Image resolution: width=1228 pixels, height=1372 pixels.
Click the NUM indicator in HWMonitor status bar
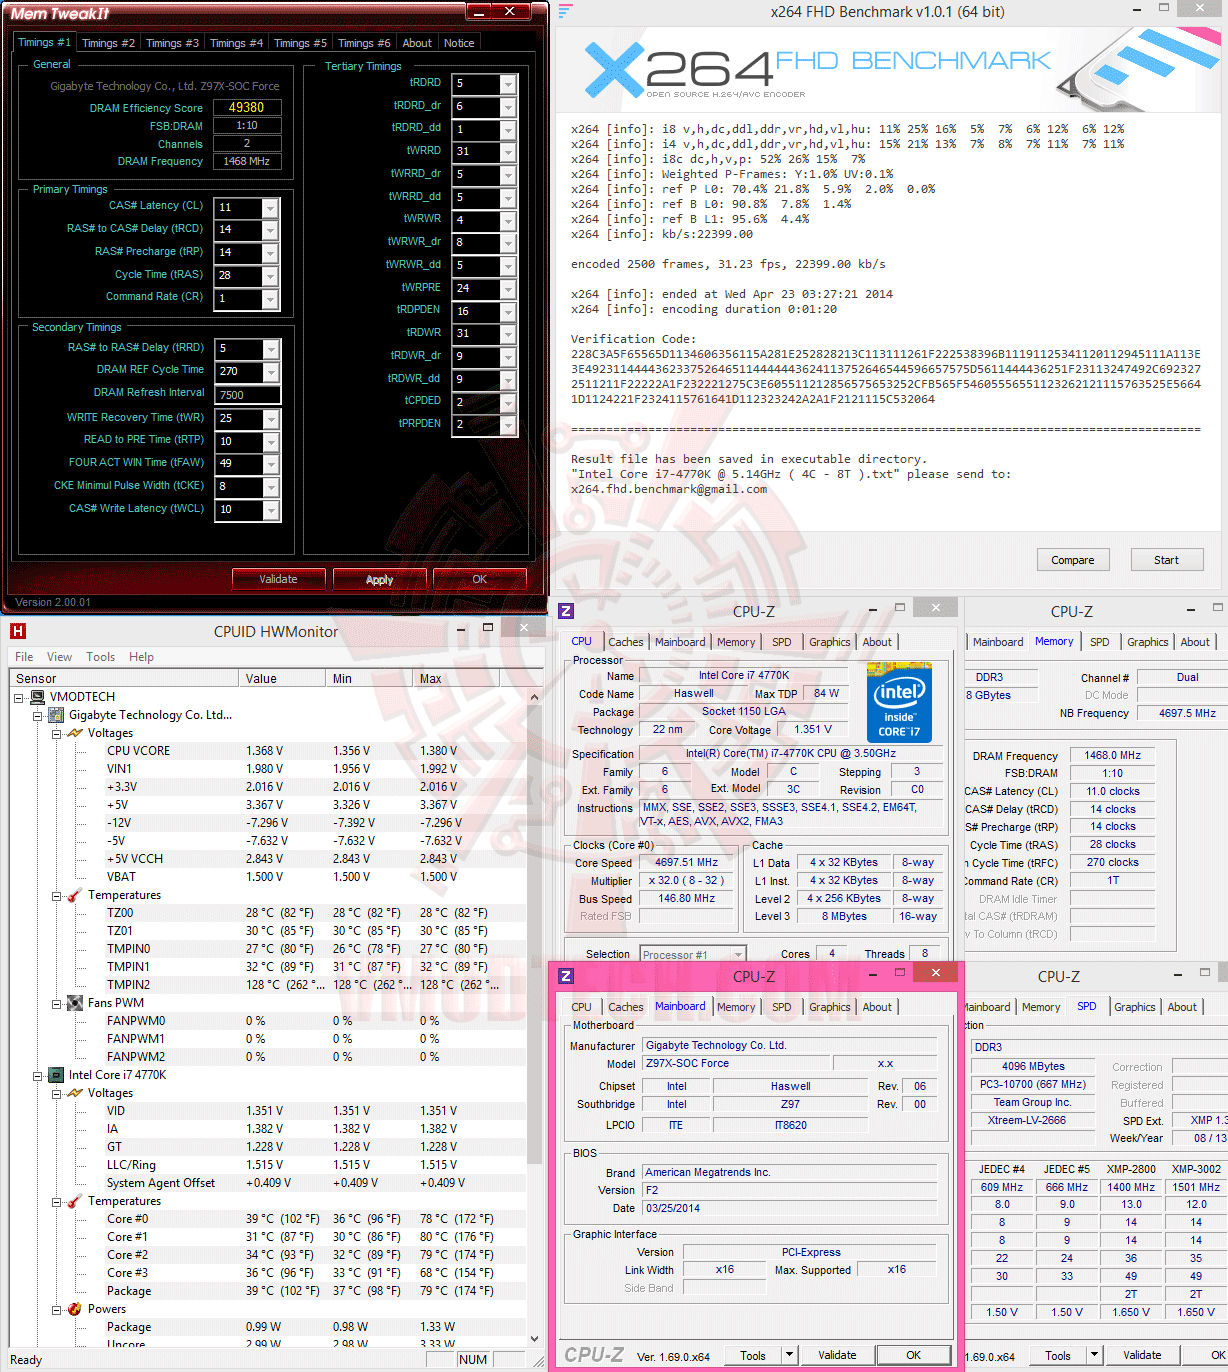(473, 1359)
